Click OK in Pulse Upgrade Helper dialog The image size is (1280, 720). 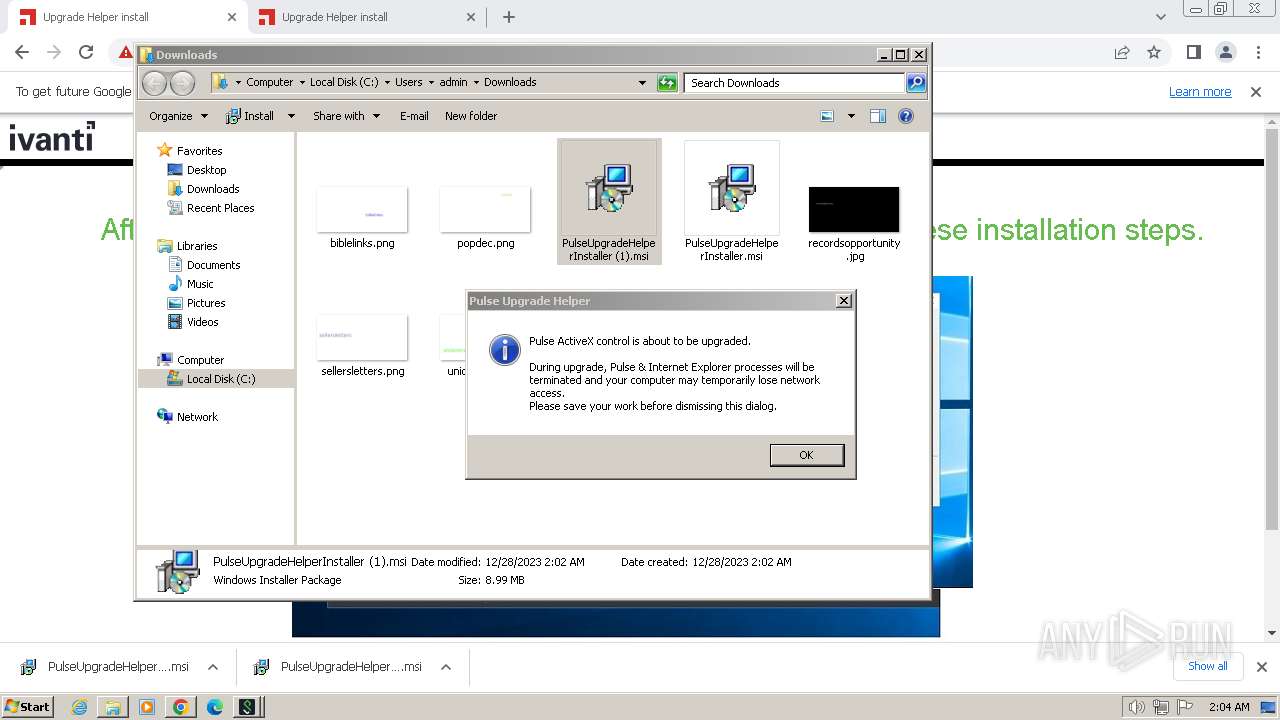[807, 455]
